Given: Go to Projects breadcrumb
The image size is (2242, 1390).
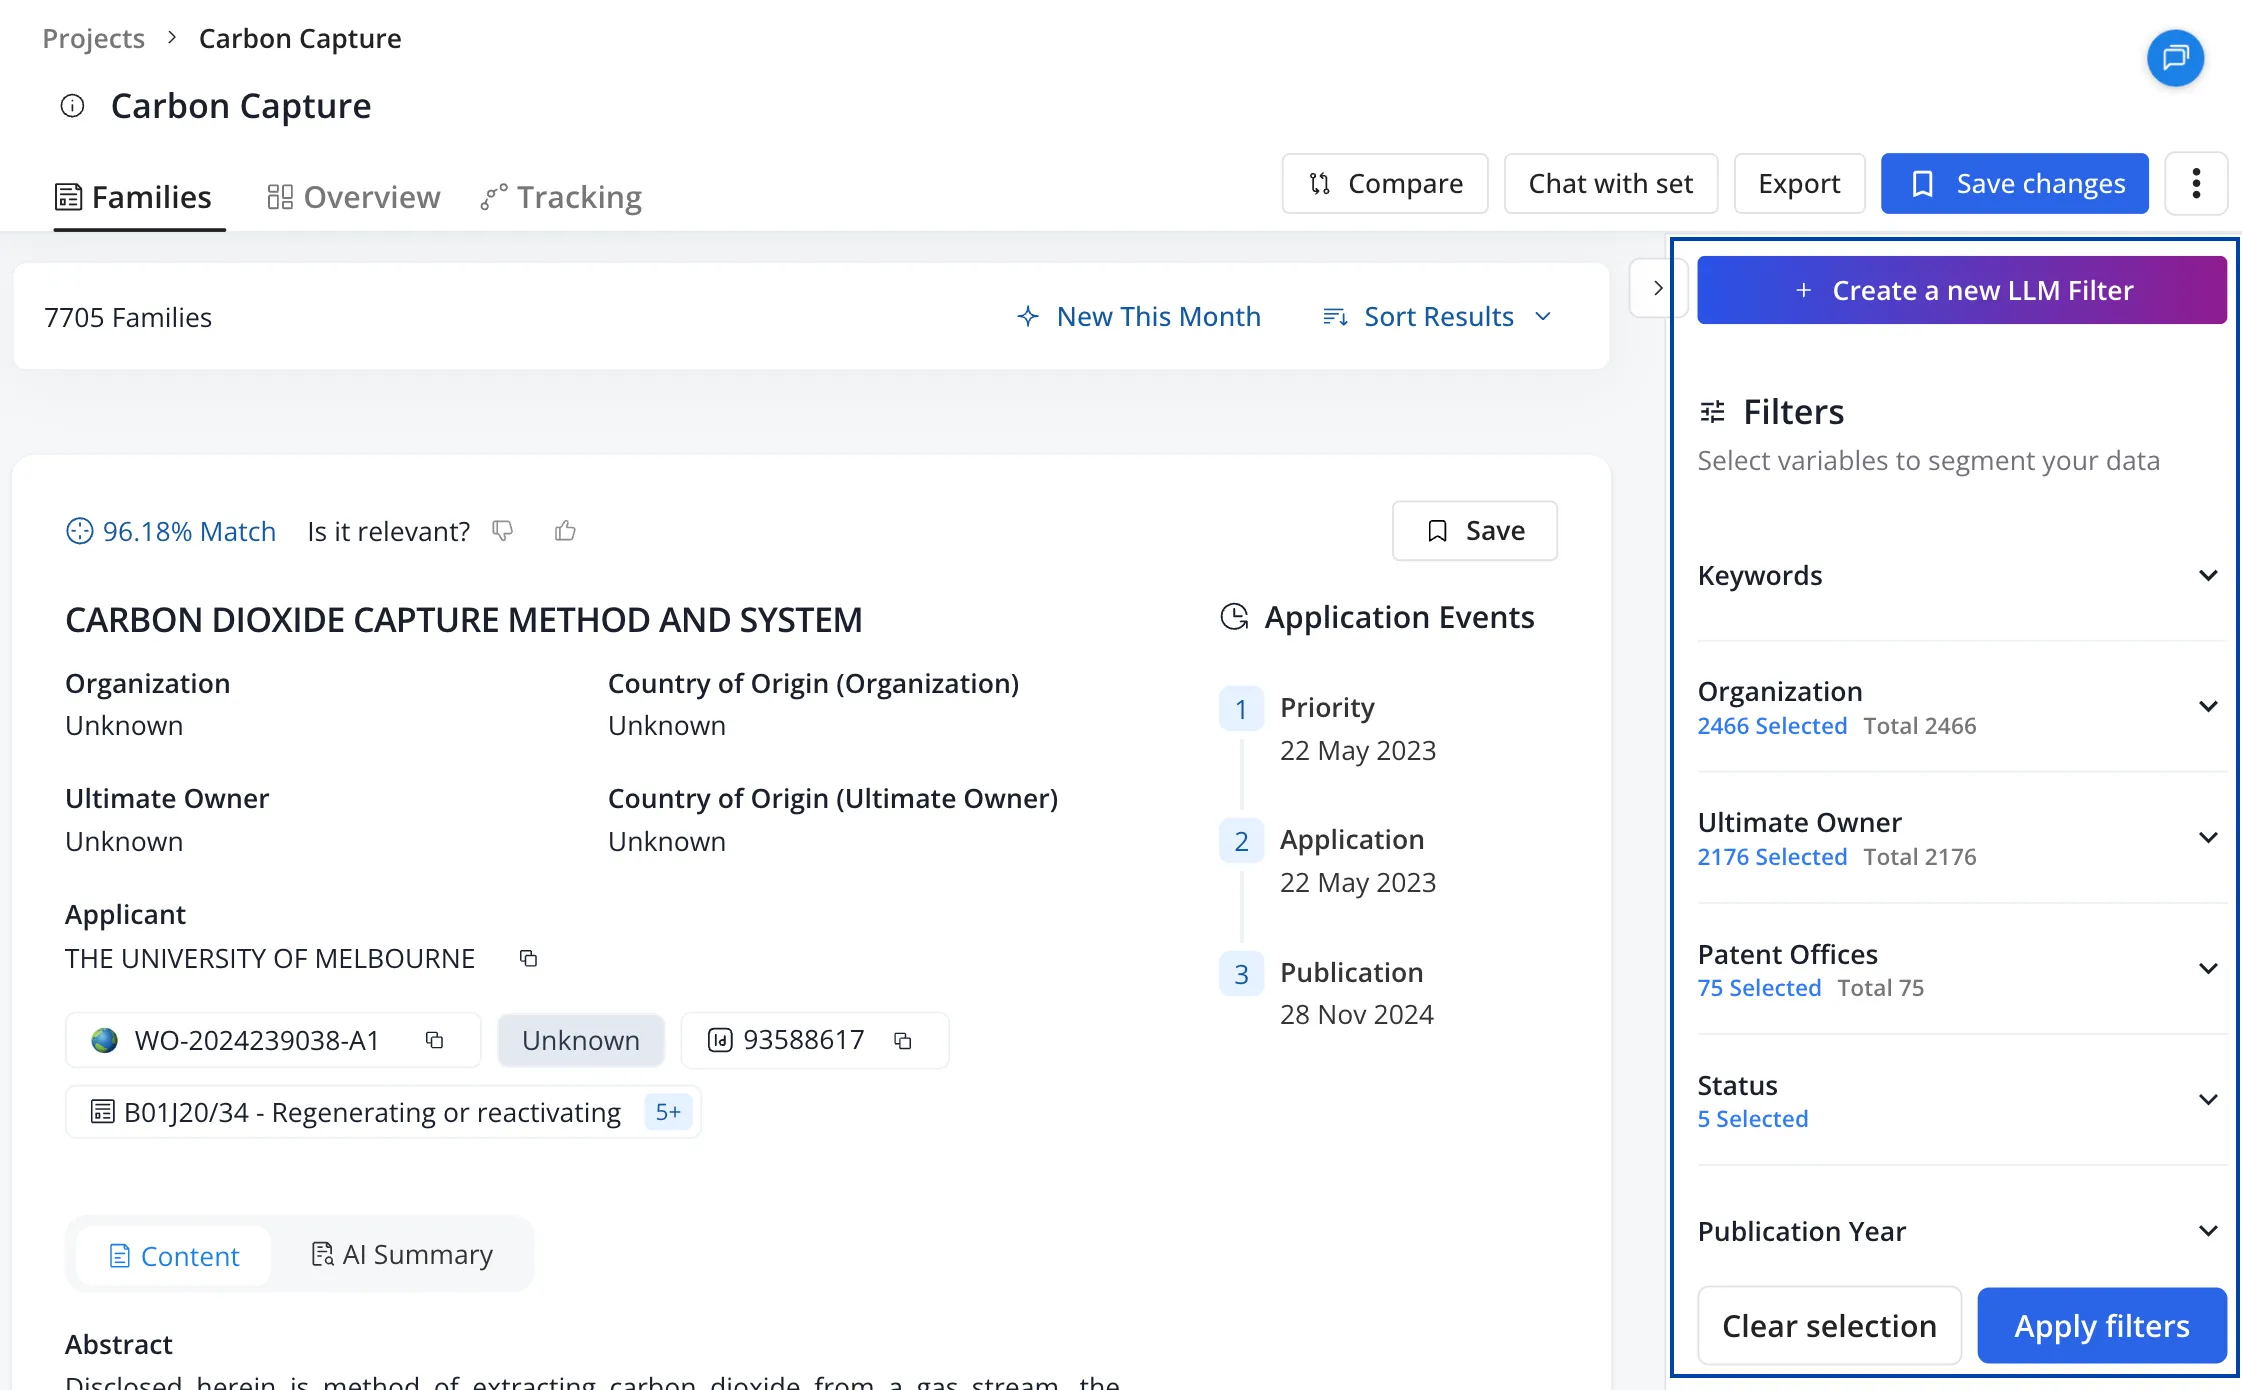Looking at the screenshot, I should [x=93, y=38].
